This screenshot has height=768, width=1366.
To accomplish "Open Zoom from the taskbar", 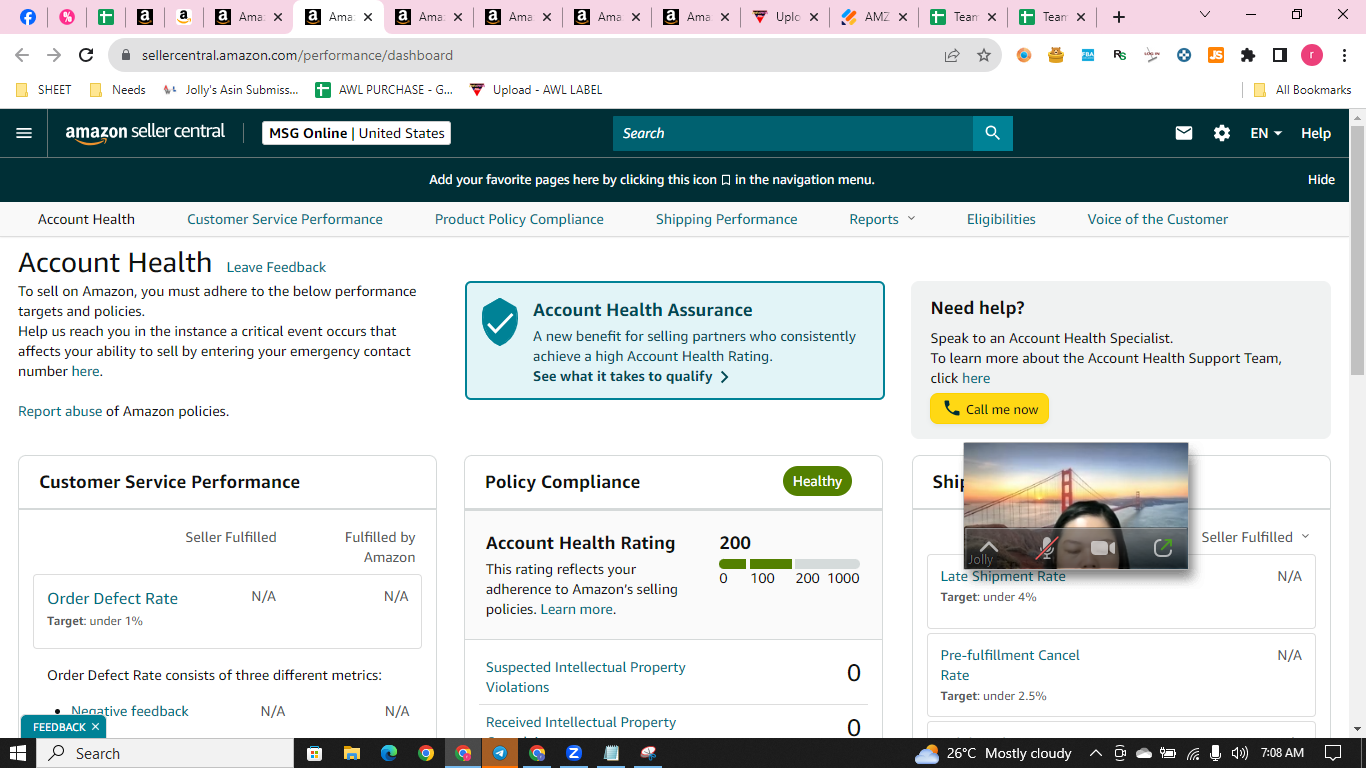I will click(x=574, y=753).
